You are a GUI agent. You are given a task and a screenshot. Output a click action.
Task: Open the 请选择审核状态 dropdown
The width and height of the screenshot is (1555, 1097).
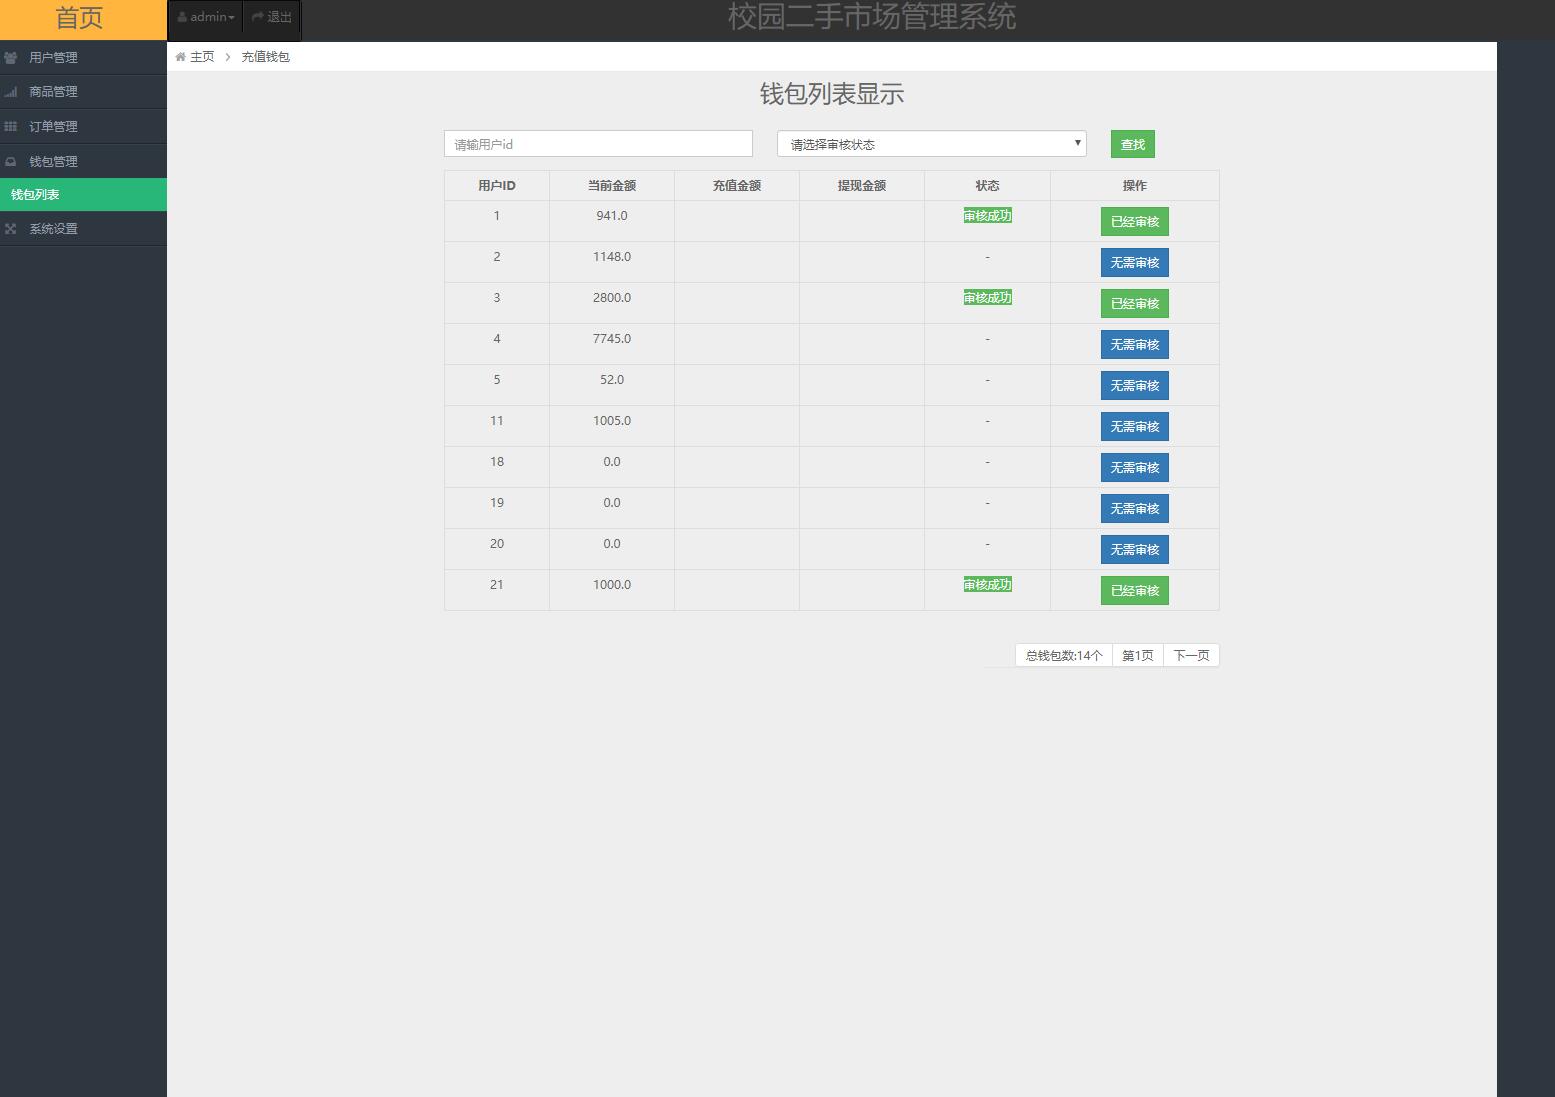tap(932, 144)
